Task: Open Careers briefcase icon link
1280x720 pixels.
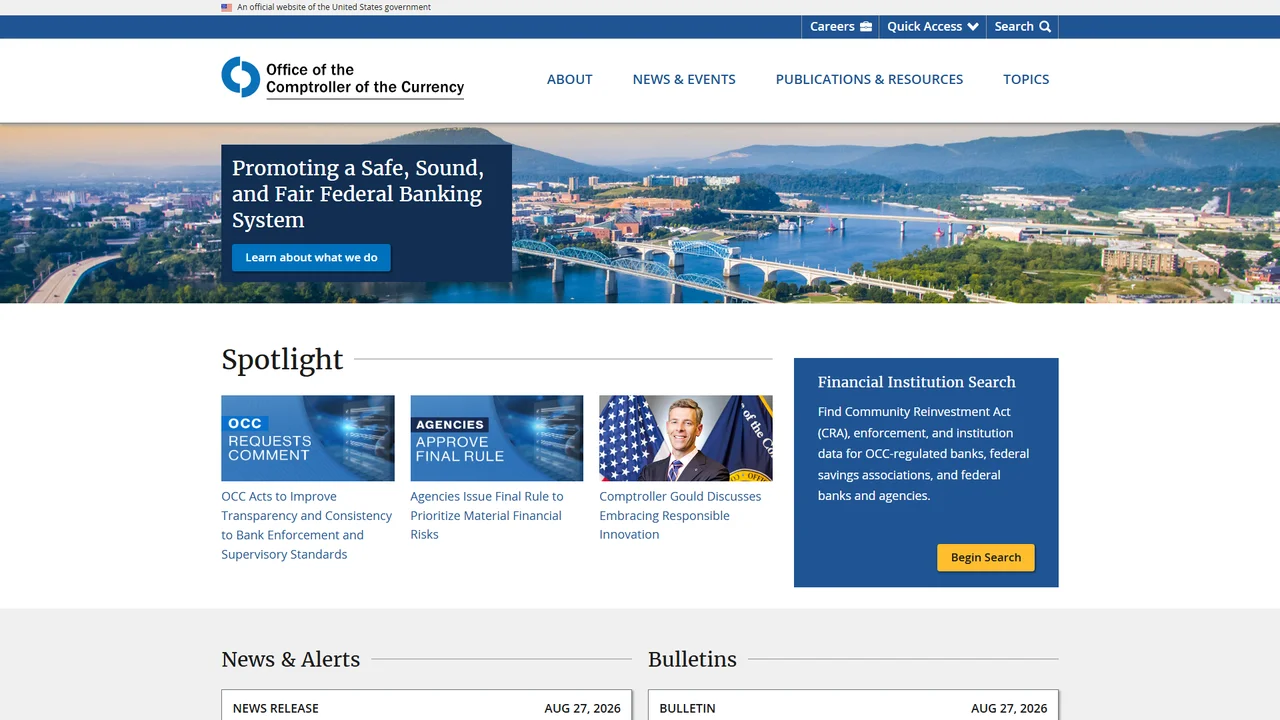Action: (x=866, y=27)
